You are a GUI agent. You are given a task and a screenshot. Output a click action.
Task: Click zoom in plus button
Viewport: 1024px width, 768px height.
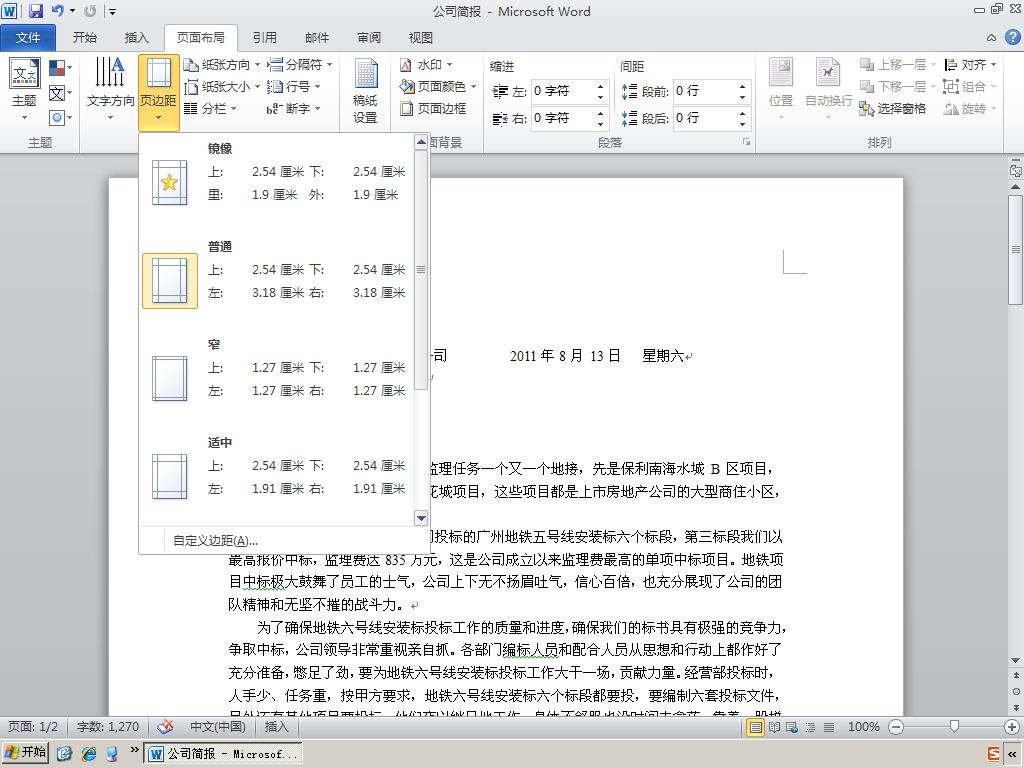(x=1012, y=727)
